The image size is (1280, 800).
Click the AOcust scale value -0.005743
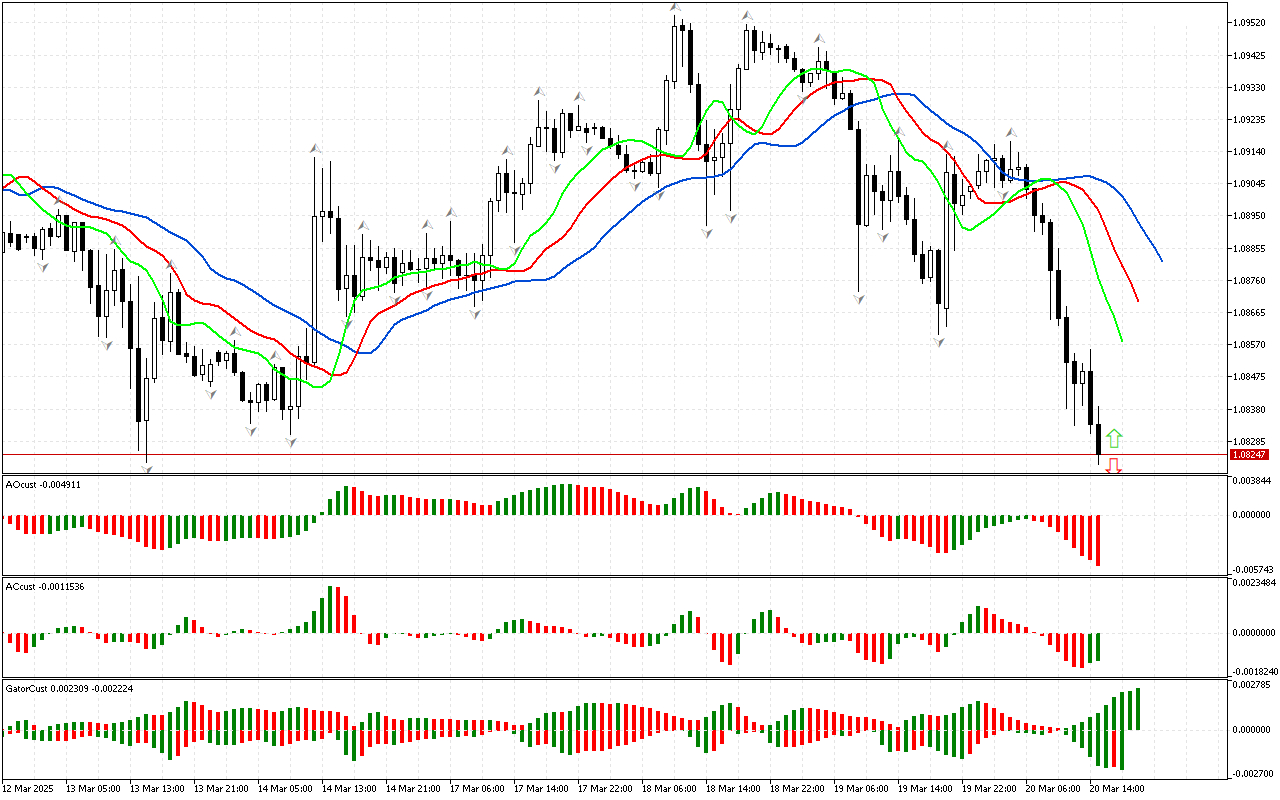[x=1253, y=568]
